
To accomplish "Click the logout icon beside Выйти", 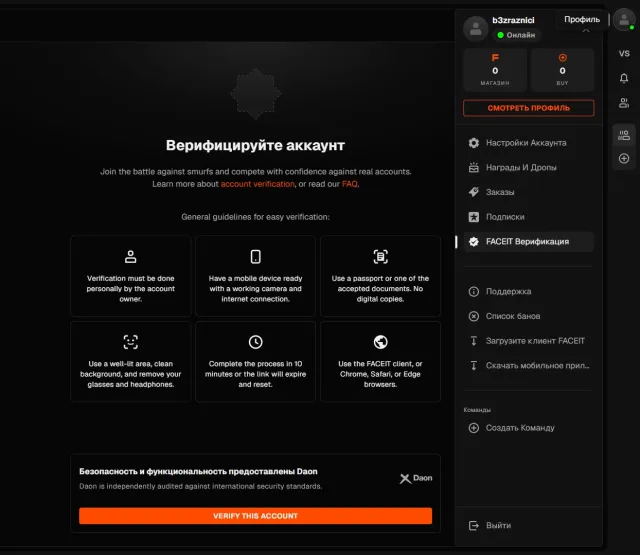I will click(473, 525).
